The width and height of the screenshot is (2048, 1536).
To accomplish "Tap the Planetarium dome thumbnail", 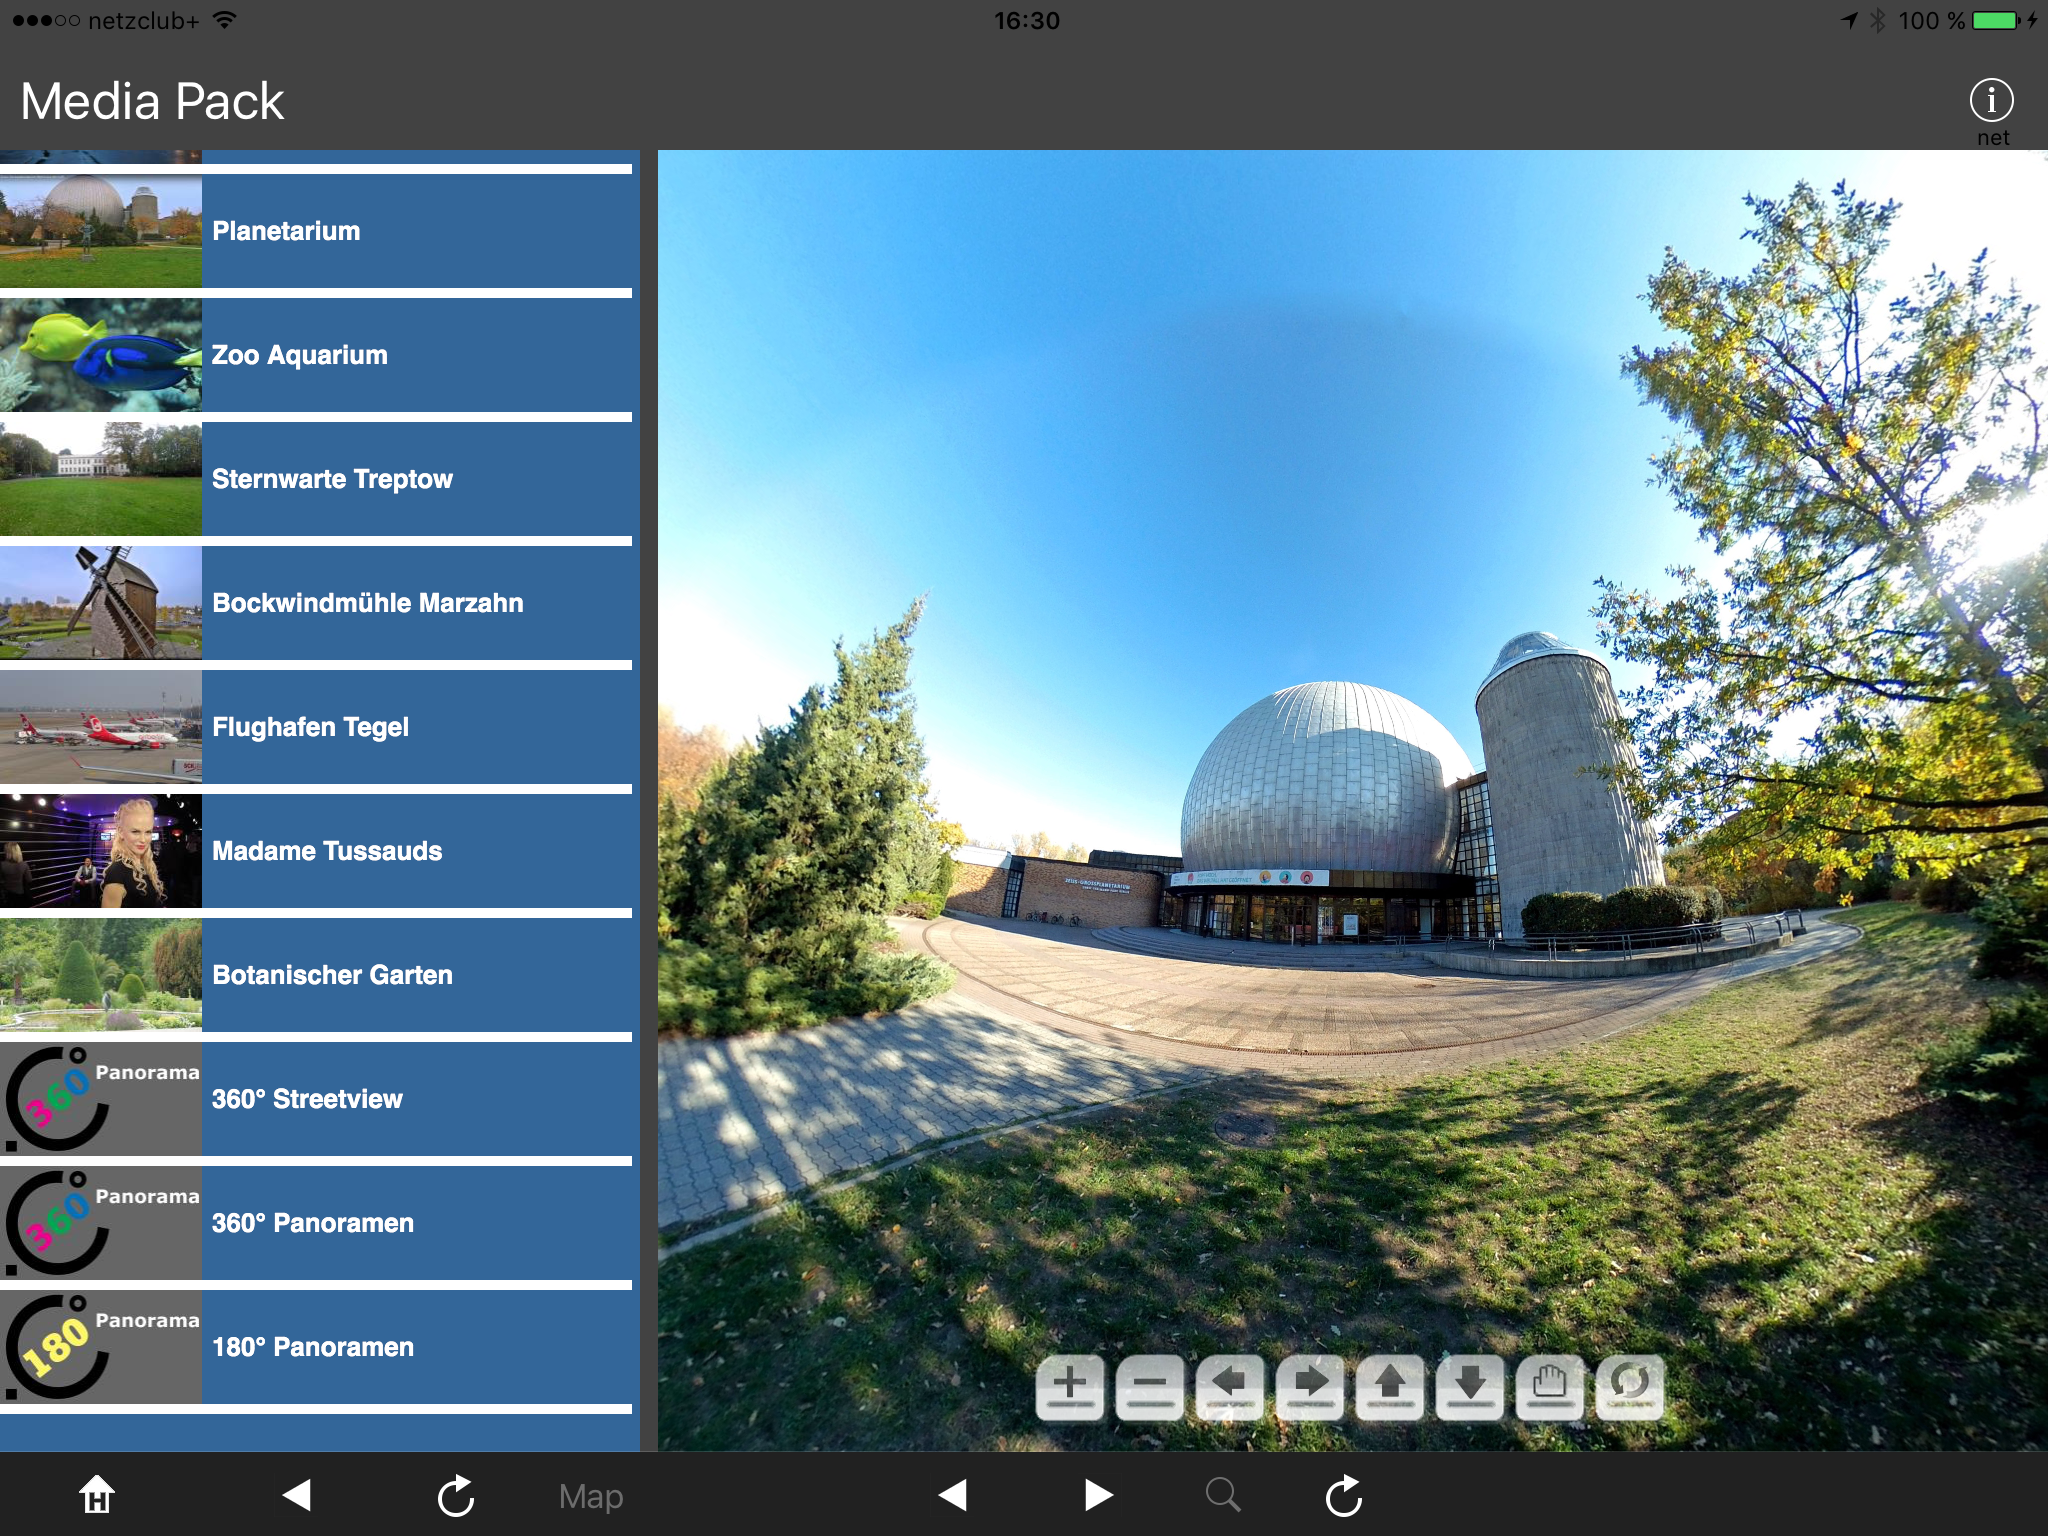I will point(100,231).
